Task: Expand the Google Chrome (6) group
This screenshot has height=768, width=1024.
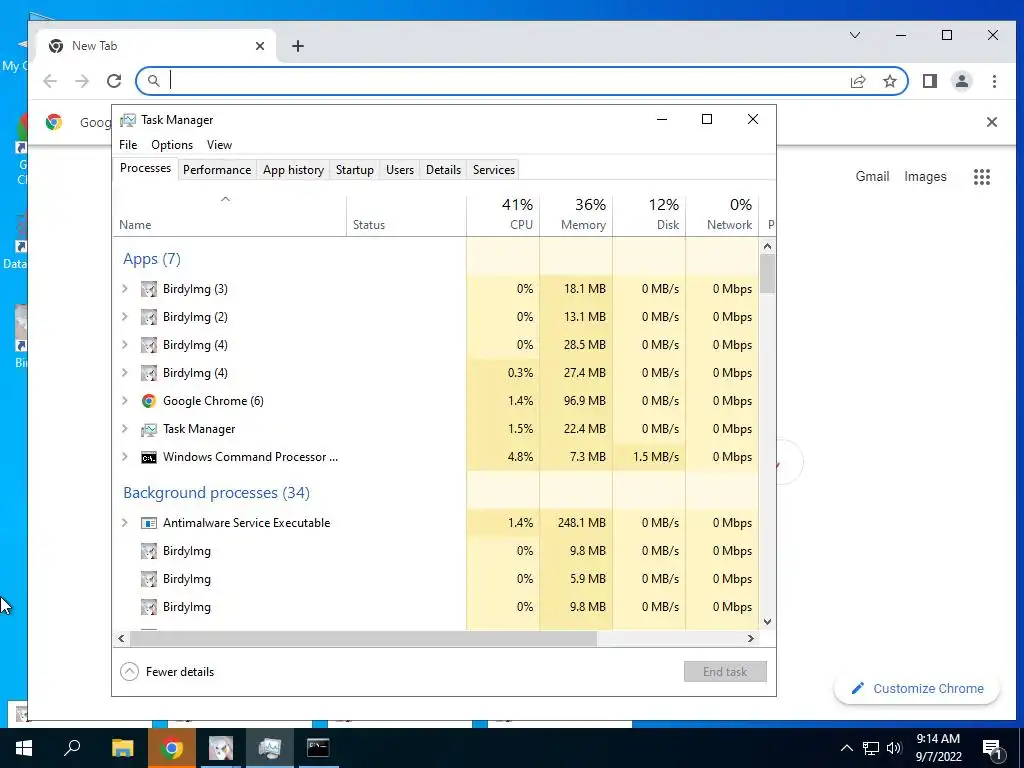Action: pos(125,401)
